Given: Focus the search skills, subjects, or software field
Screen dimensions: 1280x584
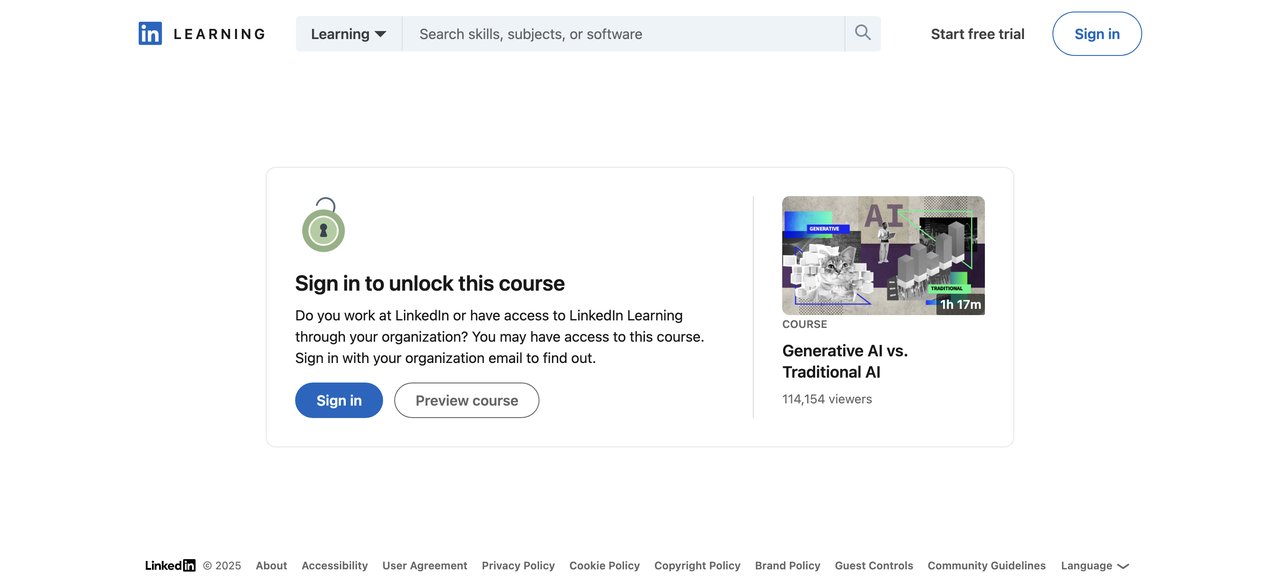Looking at the screenshot, I should tap(624, 34).
